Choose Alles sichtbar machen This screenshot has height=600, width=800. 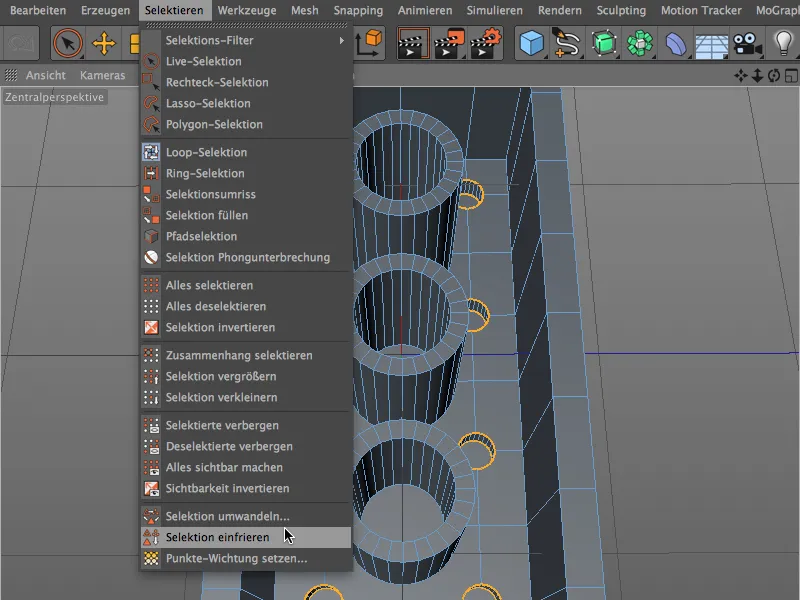click(246, 467)
